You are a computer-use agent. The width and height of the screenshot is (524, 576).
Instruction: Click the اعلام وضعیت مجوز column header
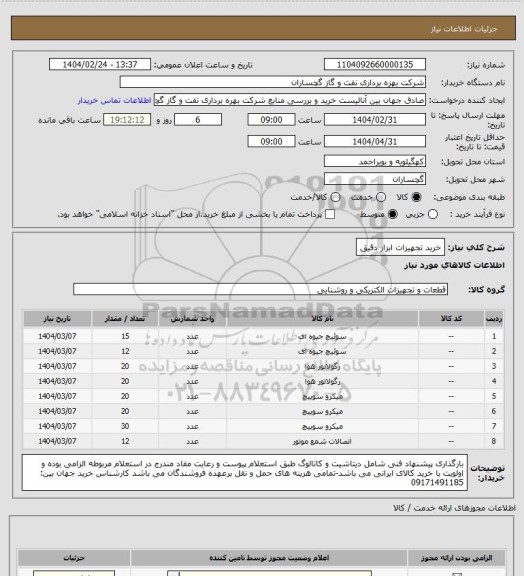tap(269, 558)
